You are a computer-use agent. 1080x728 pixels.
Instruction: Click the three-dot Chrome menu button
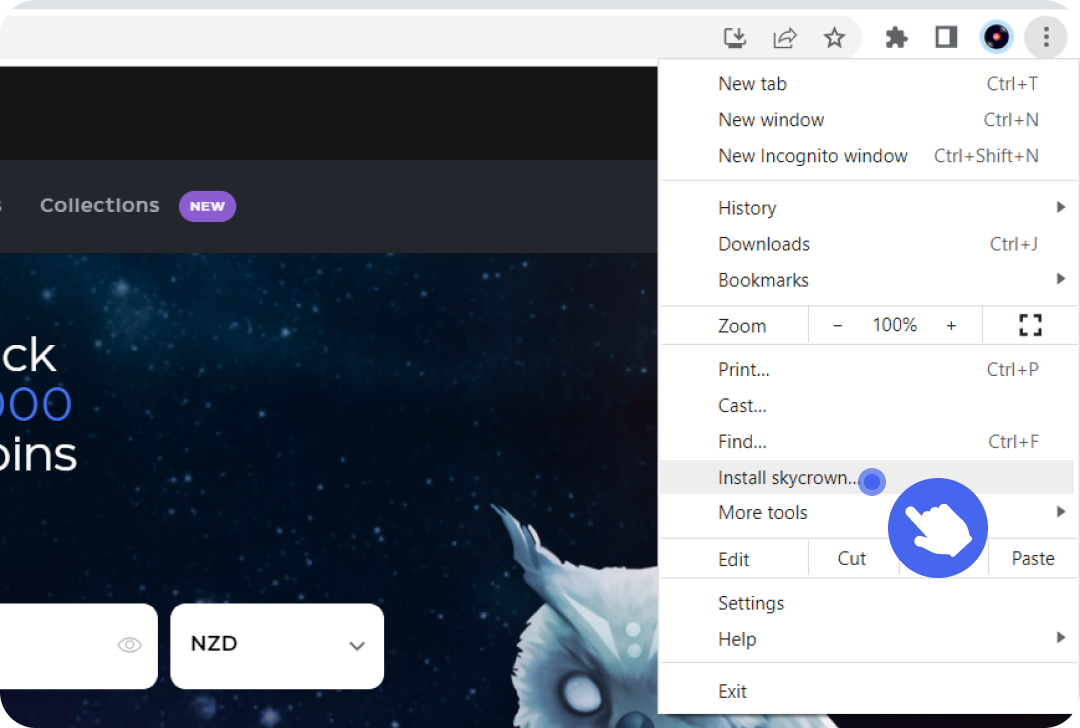[1046, 37]
